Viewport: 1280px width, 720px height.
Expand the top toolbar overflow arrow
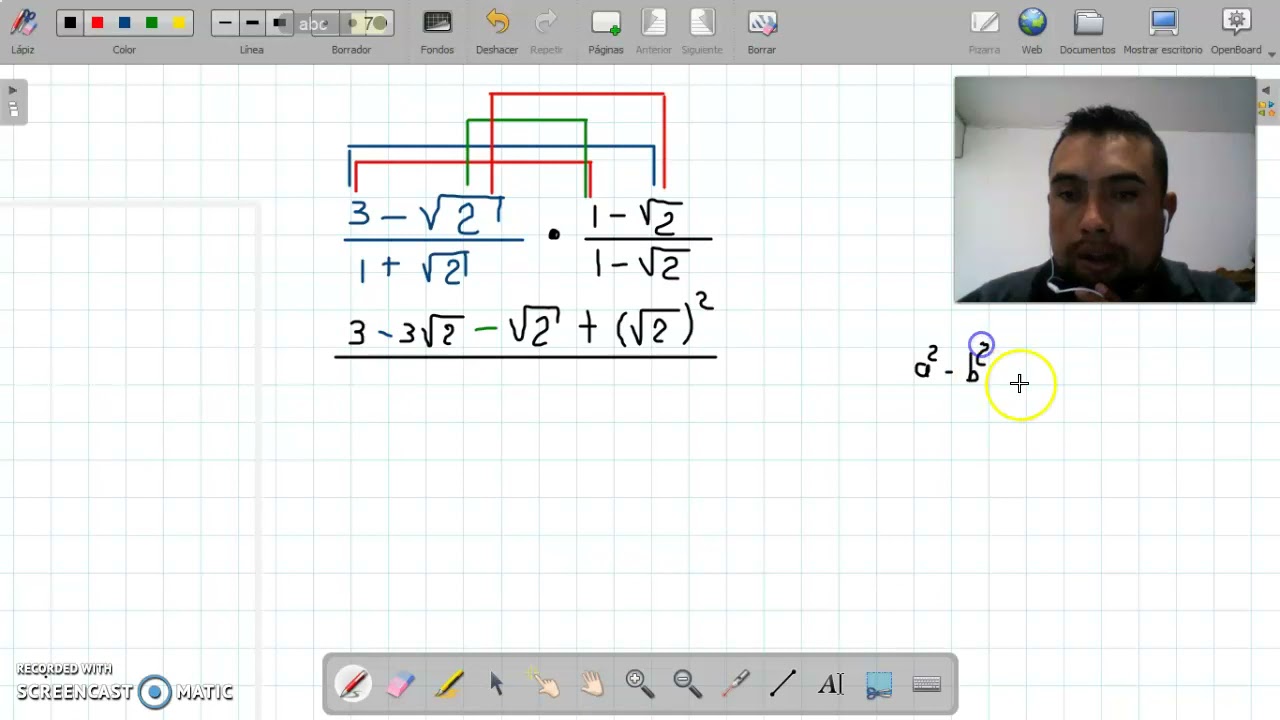[1272, 53]
